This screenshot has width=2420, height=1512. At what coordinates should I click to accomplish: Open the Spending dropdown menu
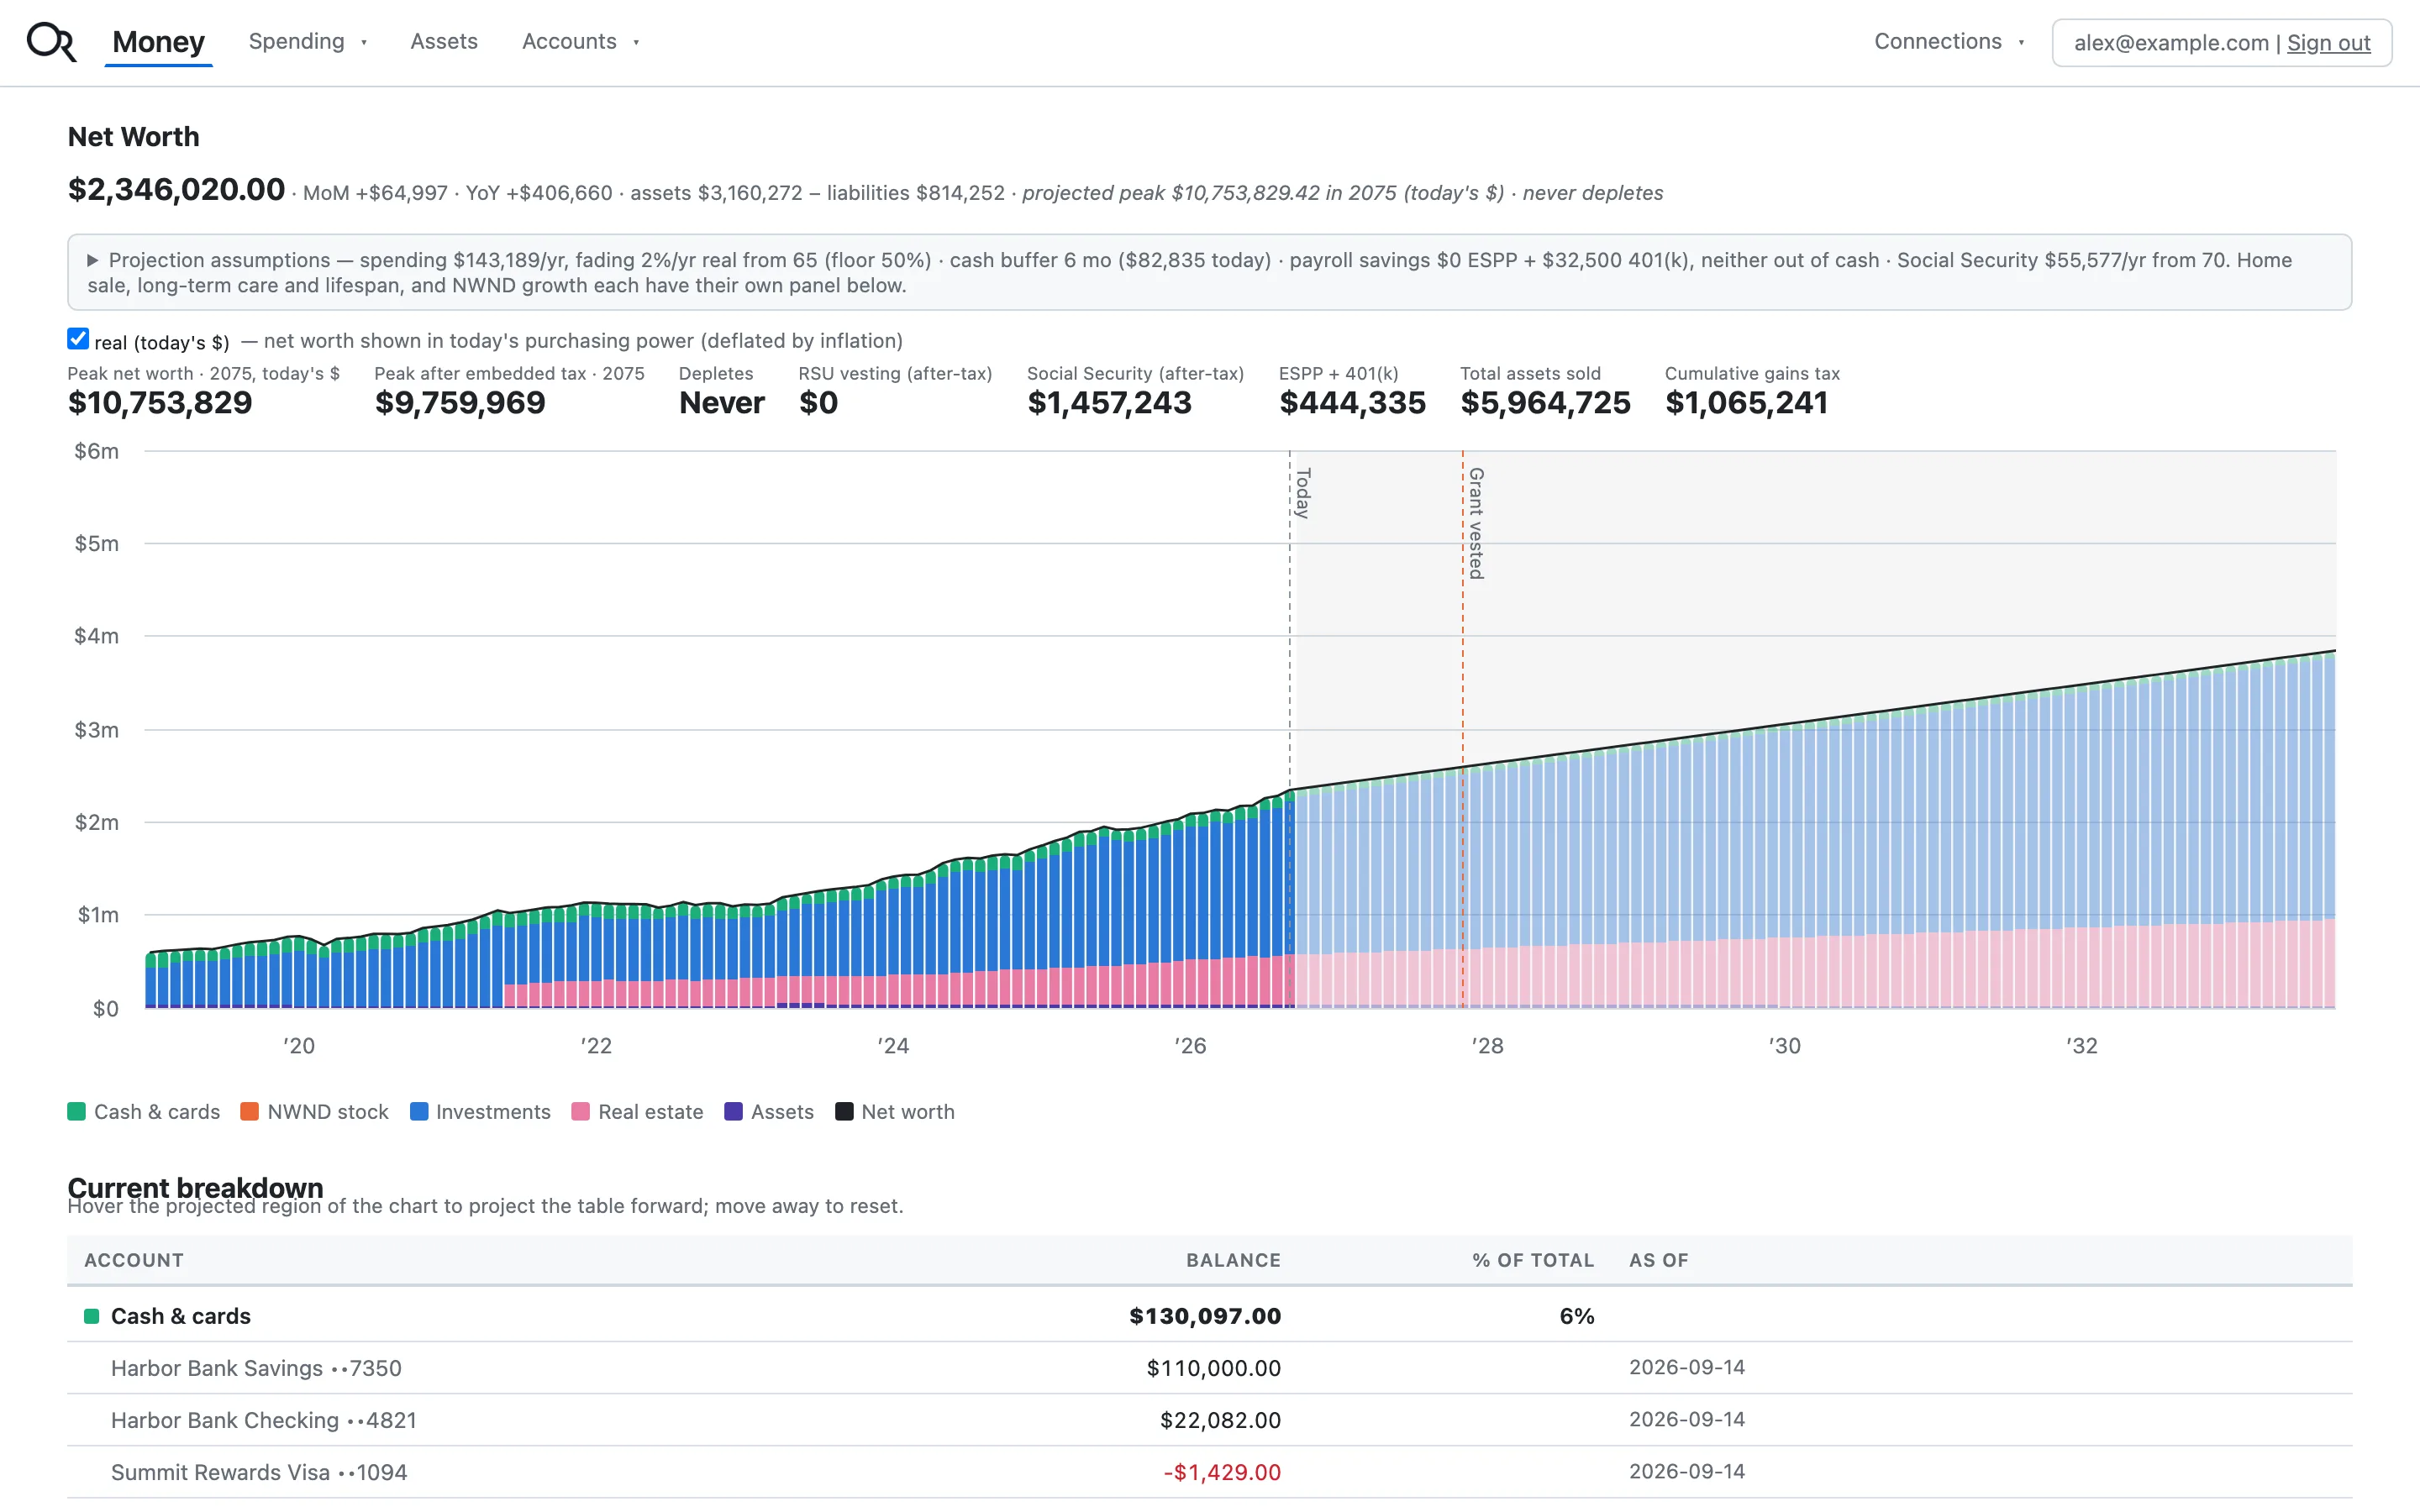click(x=308, y=42)
